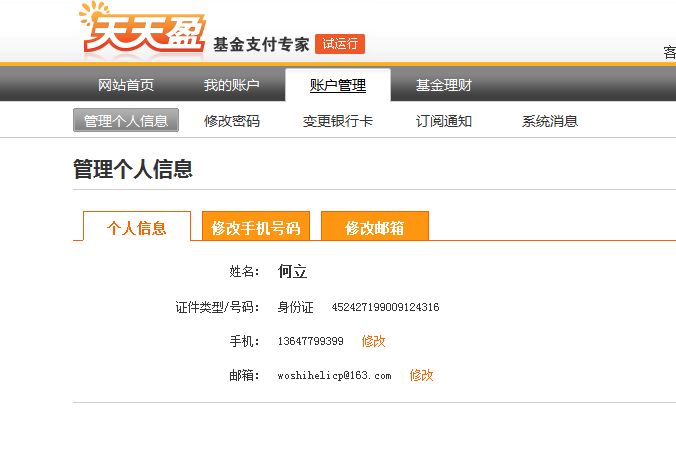Open the 修改密码 sub-menu link
The width and height of the screenshot is (676, 450).
[232, 121]
